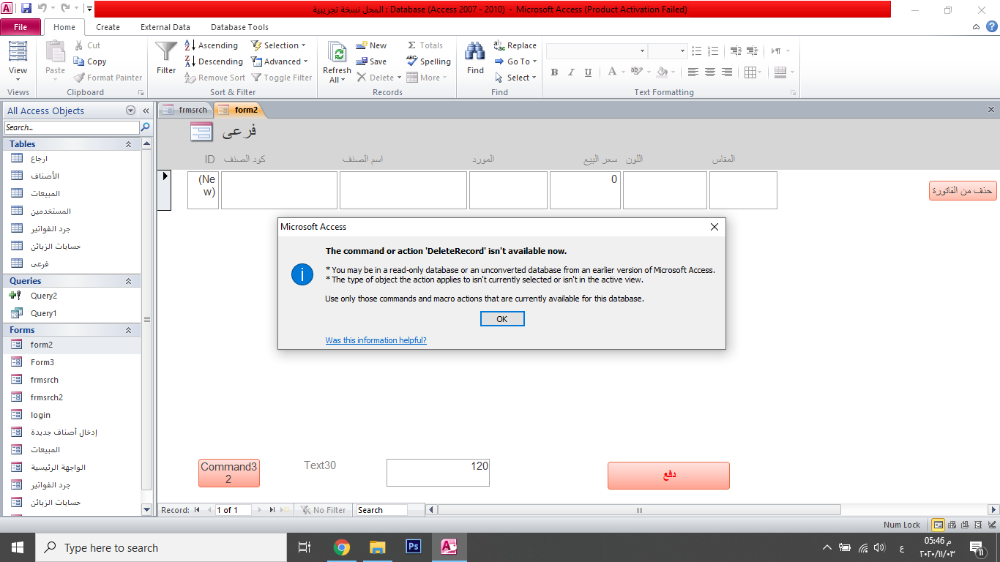Open All Access Objects dropdown arrow

click(x=131, y=110)
